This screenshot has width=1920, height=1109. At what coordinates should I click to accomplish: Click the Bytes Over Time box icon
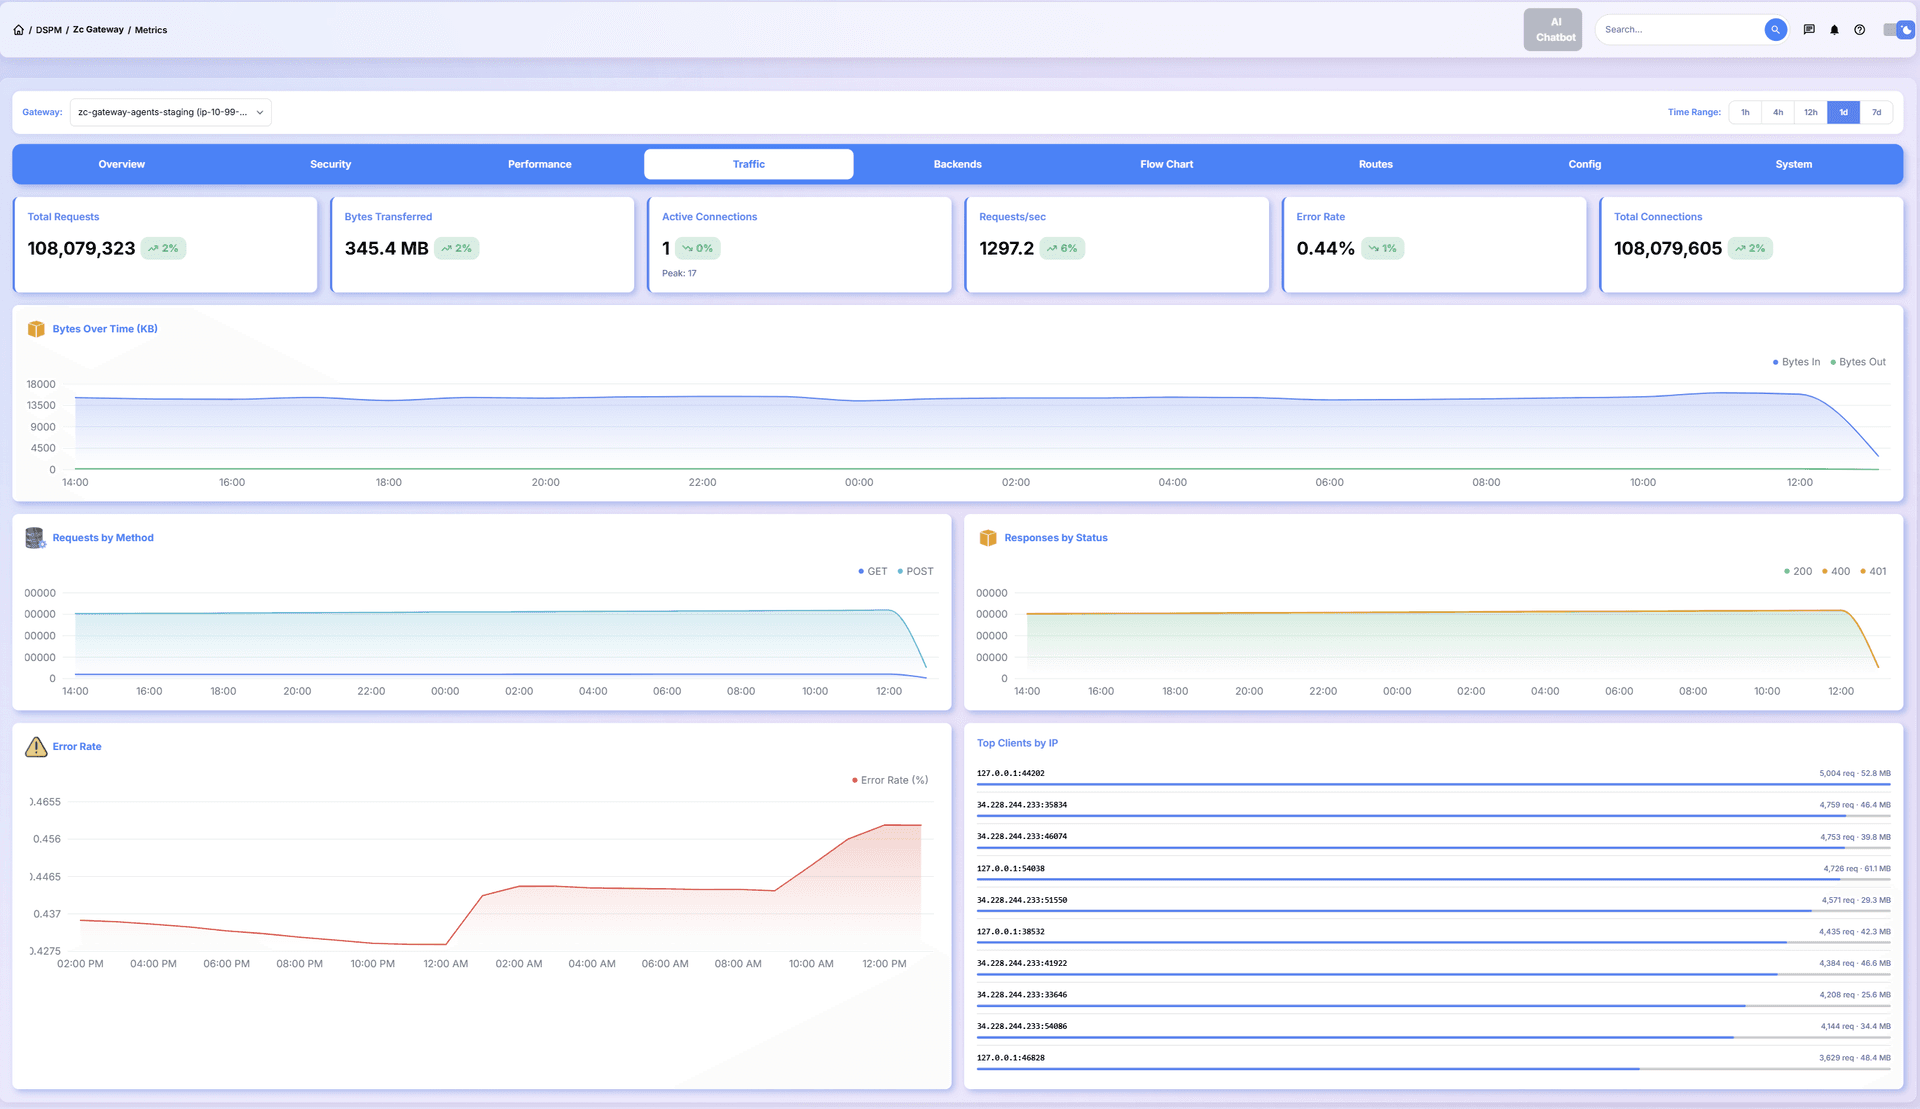pos(36,329)
